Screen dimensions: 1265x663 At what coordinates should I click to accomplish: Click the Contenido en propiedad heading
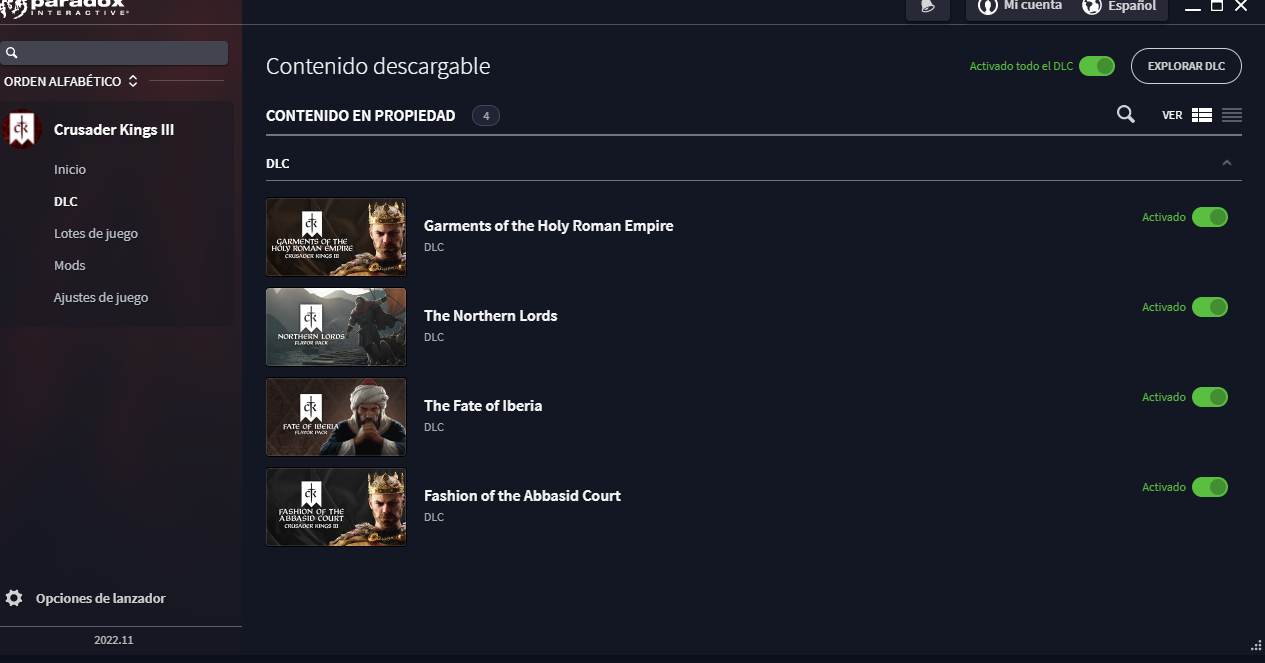pyautogui.click(x=360, y=116)
